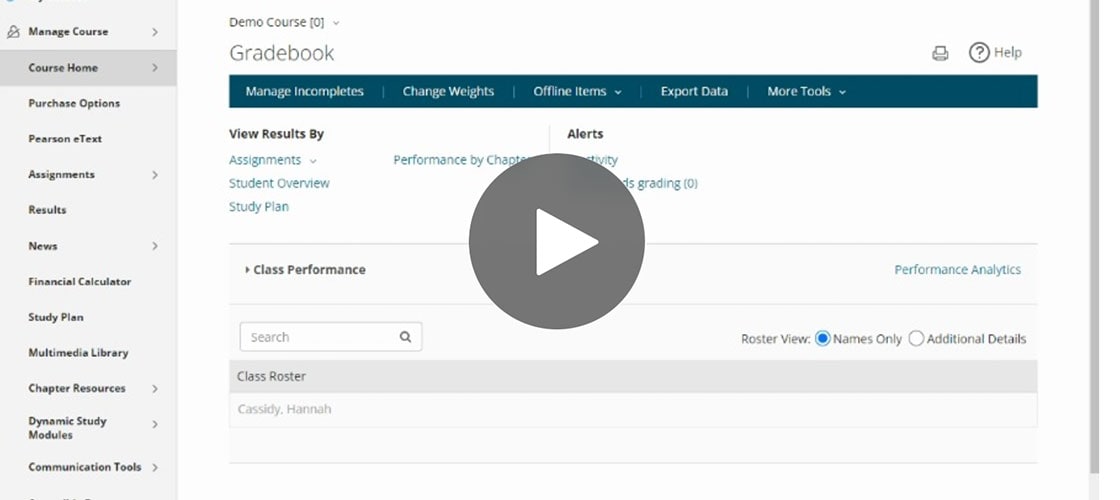Click Manage Incompletes in toolbar
Image resolution: width=1120 pixels, height=500 pixels.
click(x=304, y=91)
